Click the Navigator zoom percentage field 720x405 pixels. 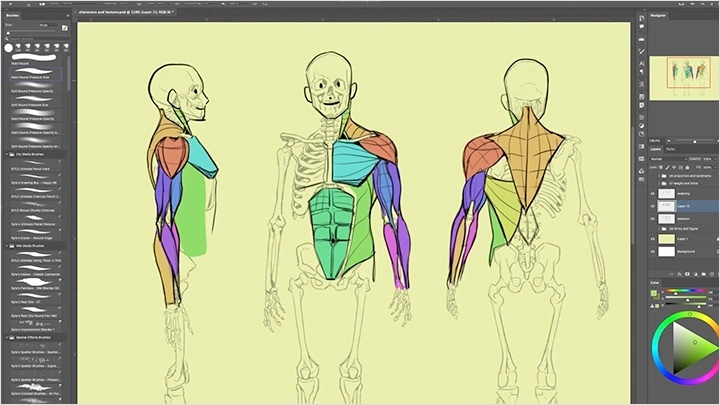(x=655, y=141)
